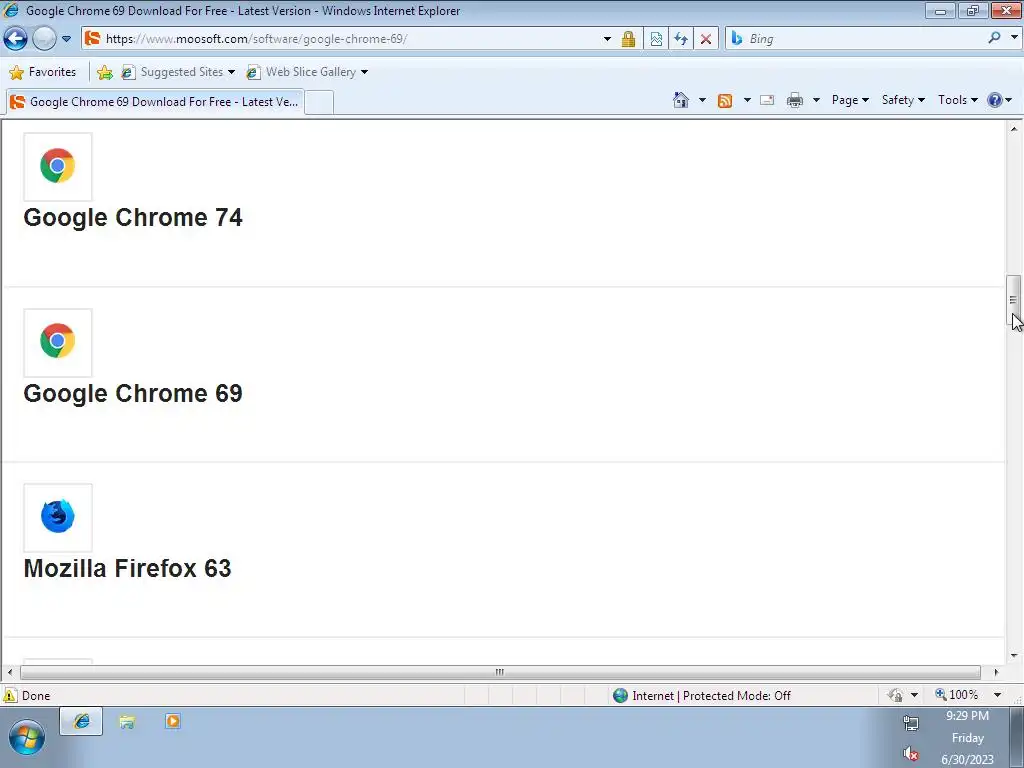Click Add to Favorites Bar star icon
Viewport: 1024px width, 768px height.
tap(104, 72)
